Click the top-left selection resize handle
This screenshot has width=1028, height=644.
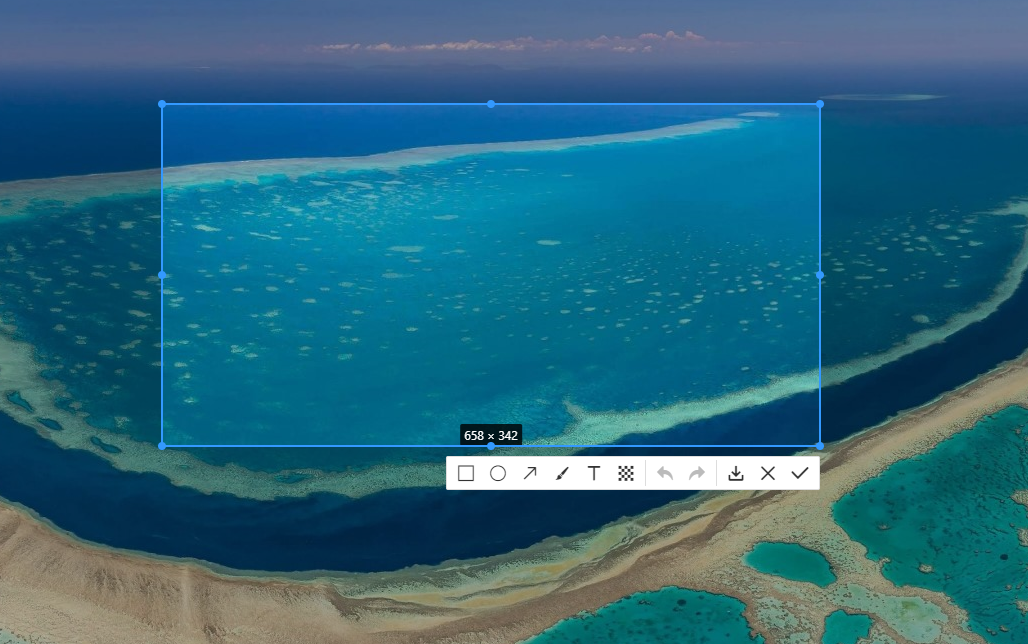pos(162,104)
